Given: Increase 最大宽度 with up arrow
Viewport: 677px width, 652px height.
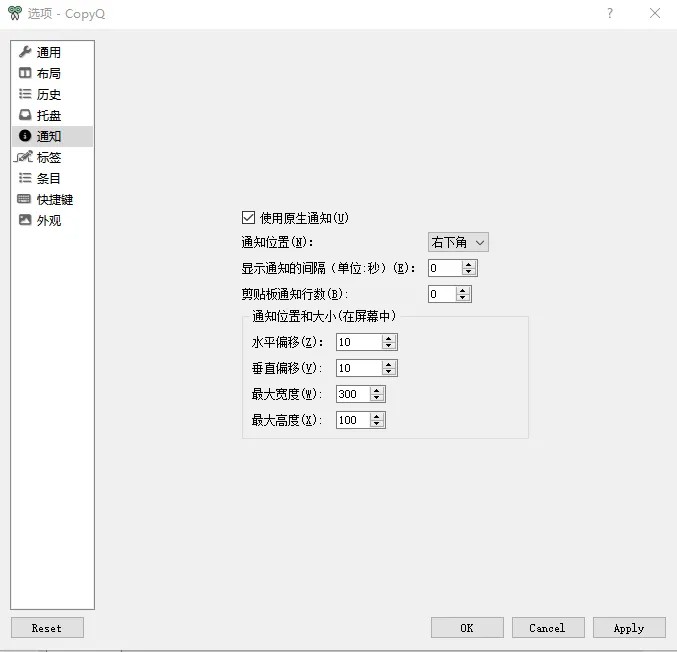Looking at the screenshot, I should point(377,390).
